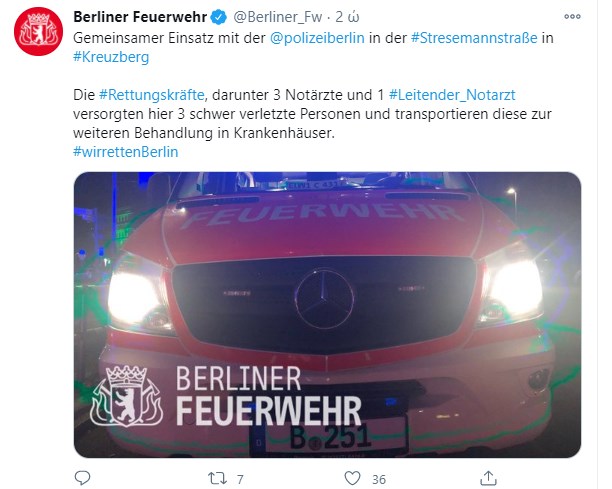Click the tweet body text about Notärzte
The width and height of the screenshot is (612, 489).
tap(312, 114)
